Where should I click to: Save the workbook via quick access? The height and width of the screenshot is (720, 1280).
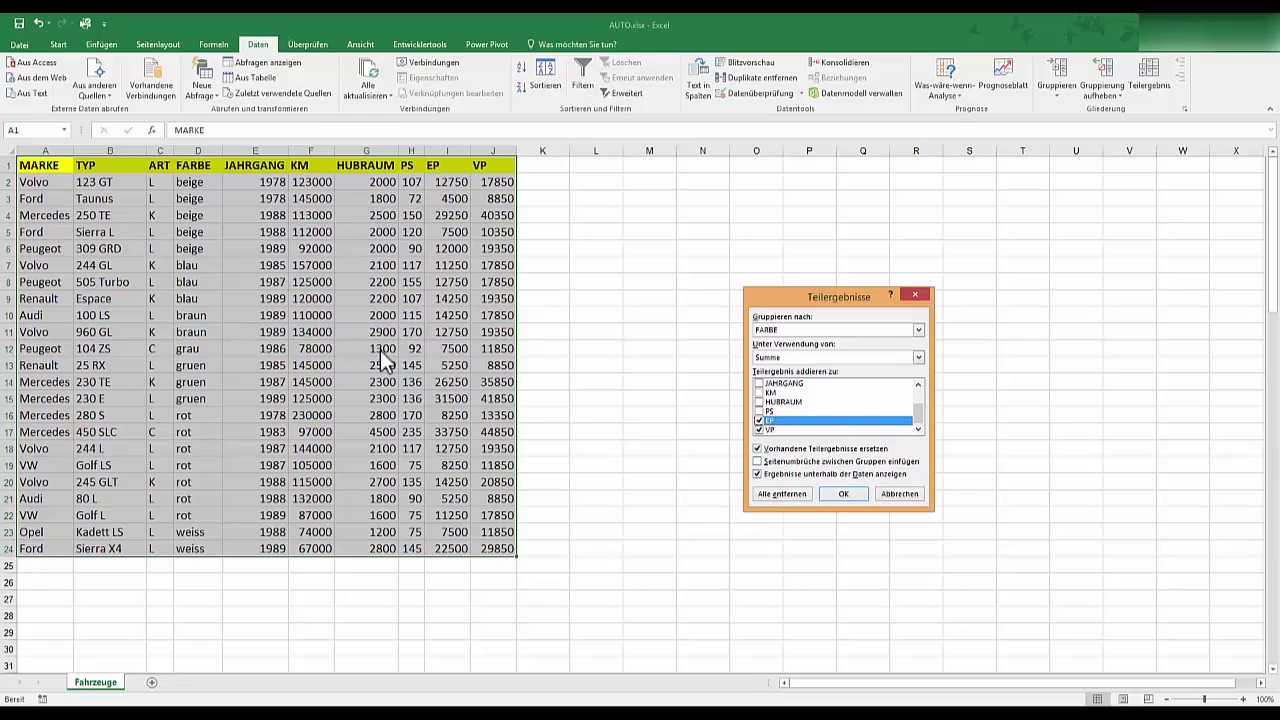tap(18, 23)
